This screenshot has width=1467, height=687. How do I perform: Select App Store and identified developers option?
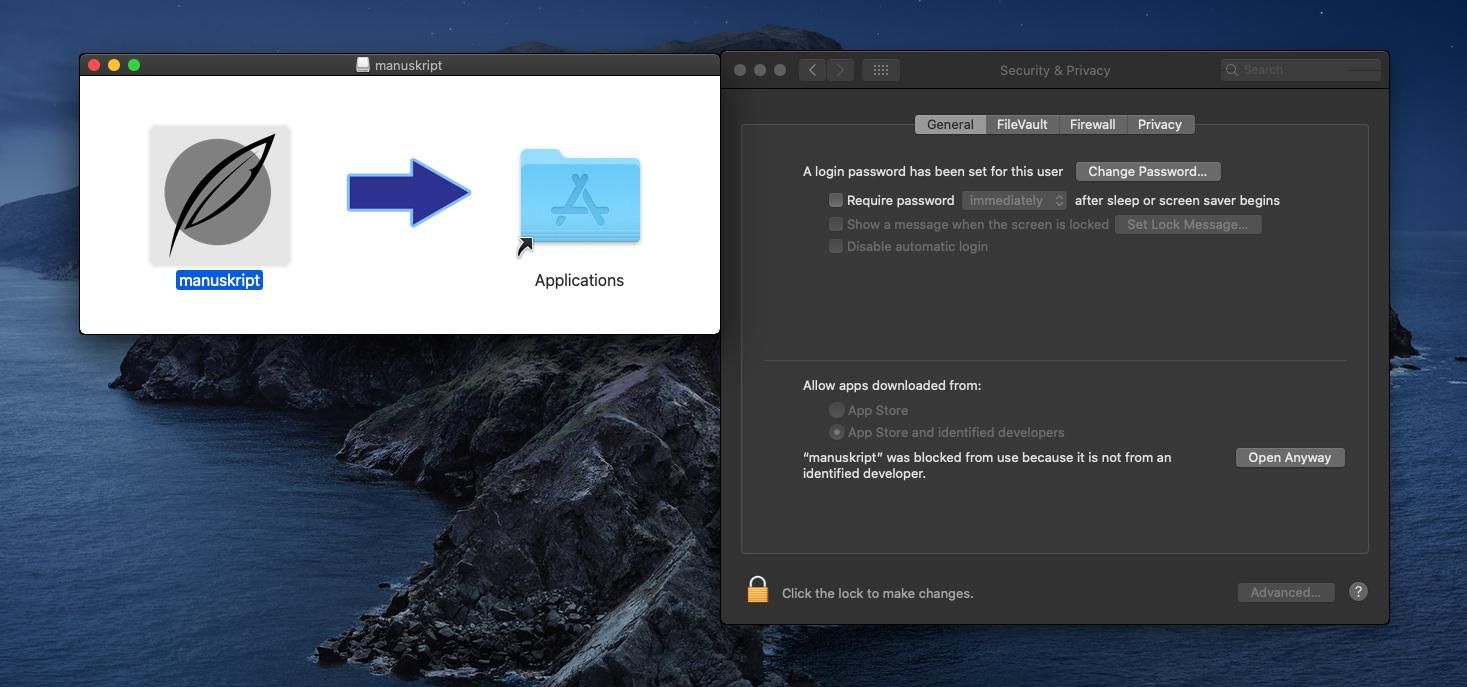tap(837, 432)
